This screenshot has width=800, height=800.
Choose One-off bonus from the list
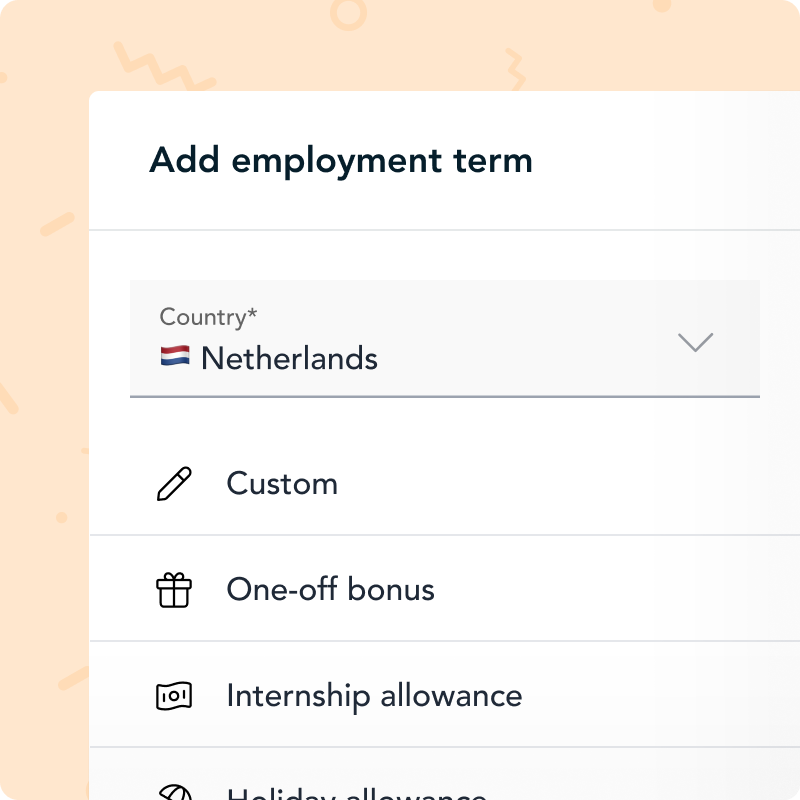point(330,589)
